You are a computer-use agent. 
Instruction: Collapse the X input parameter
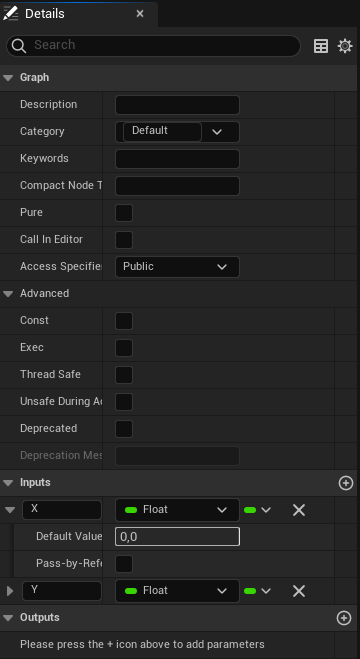(x=11, y=510)
